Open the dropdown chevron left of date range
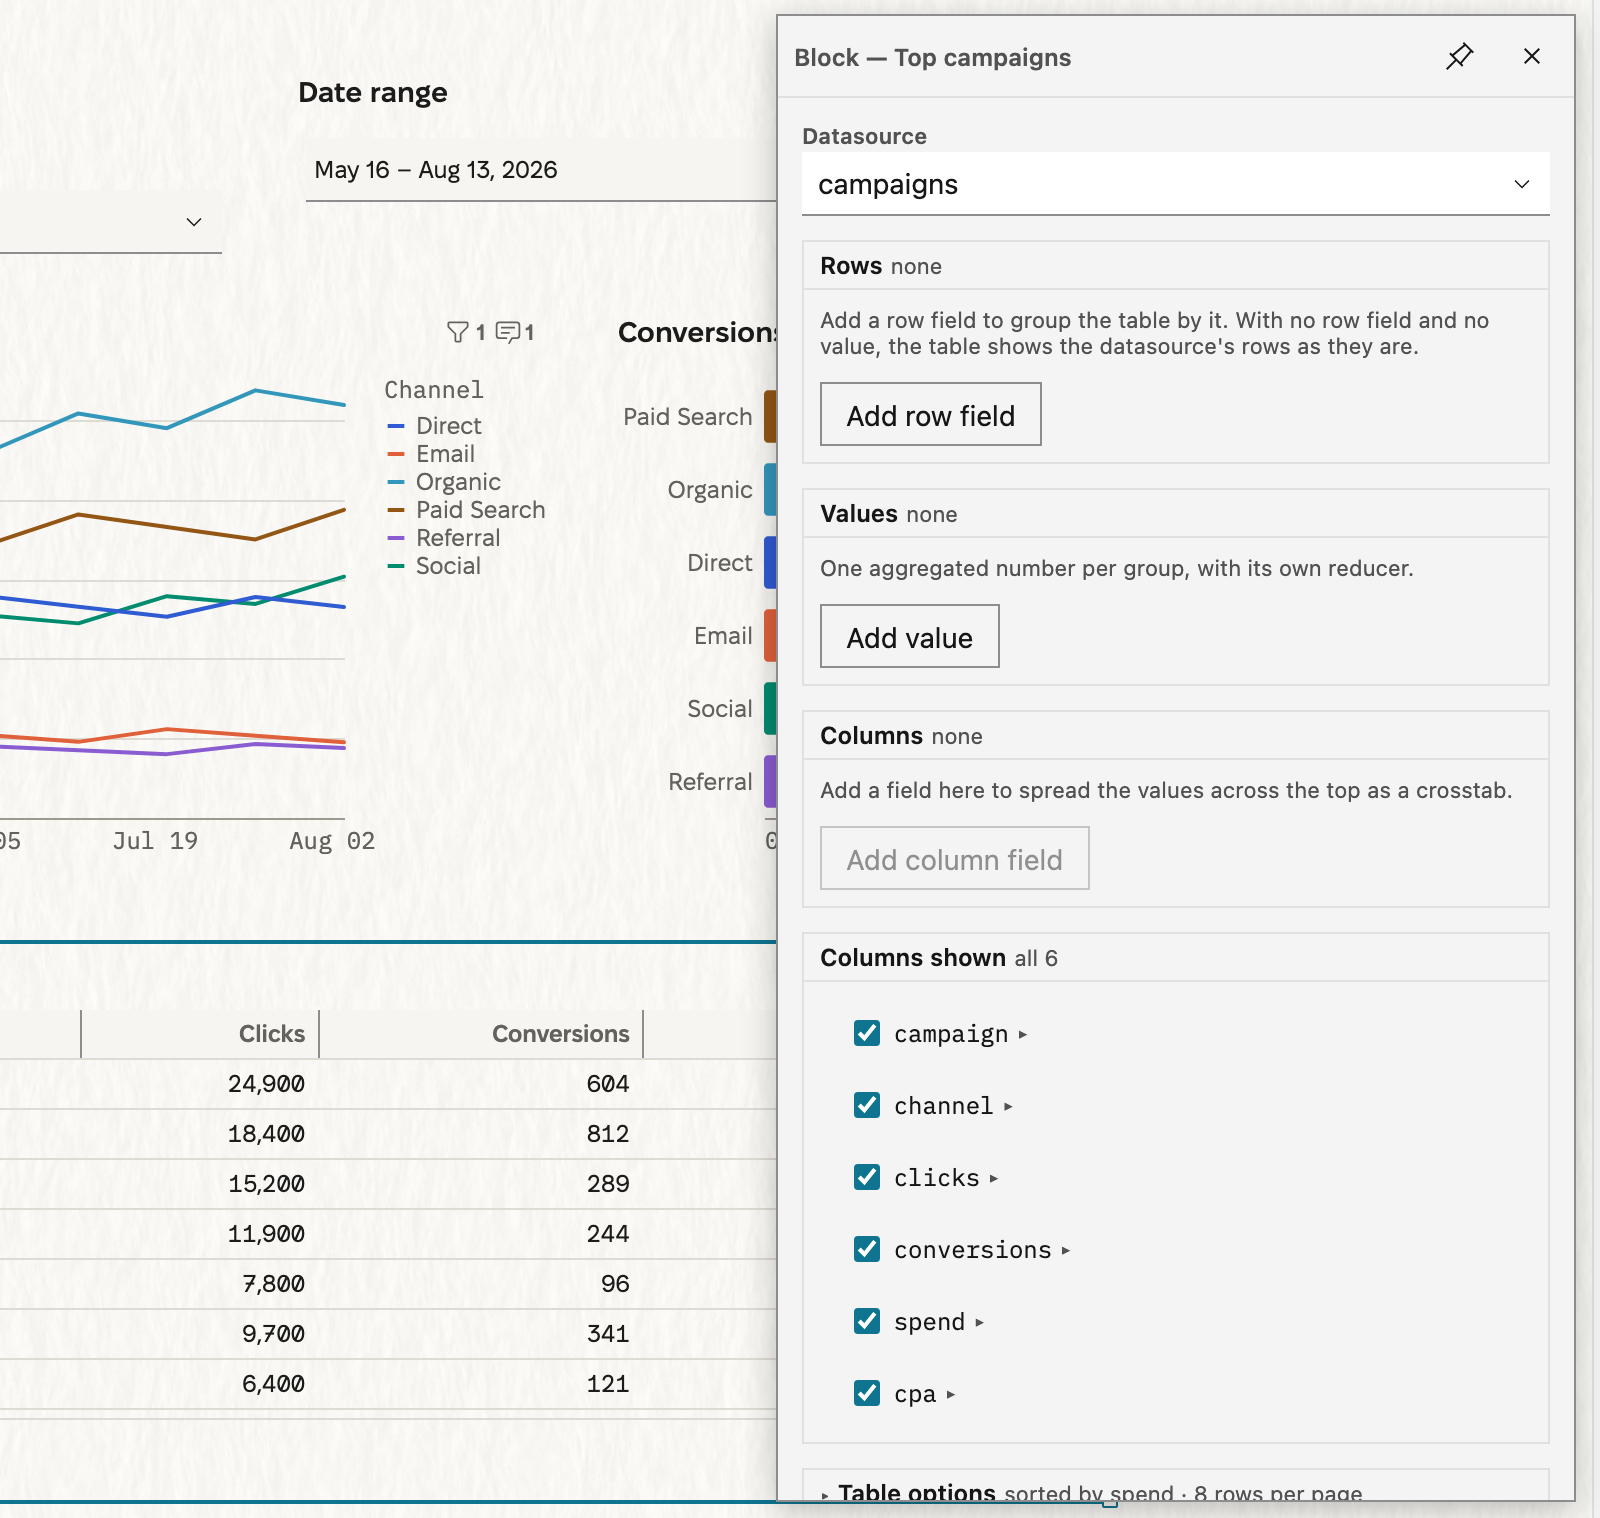Image resolution: width=1600 pixels, height=1518 pixels. [194, 222]
